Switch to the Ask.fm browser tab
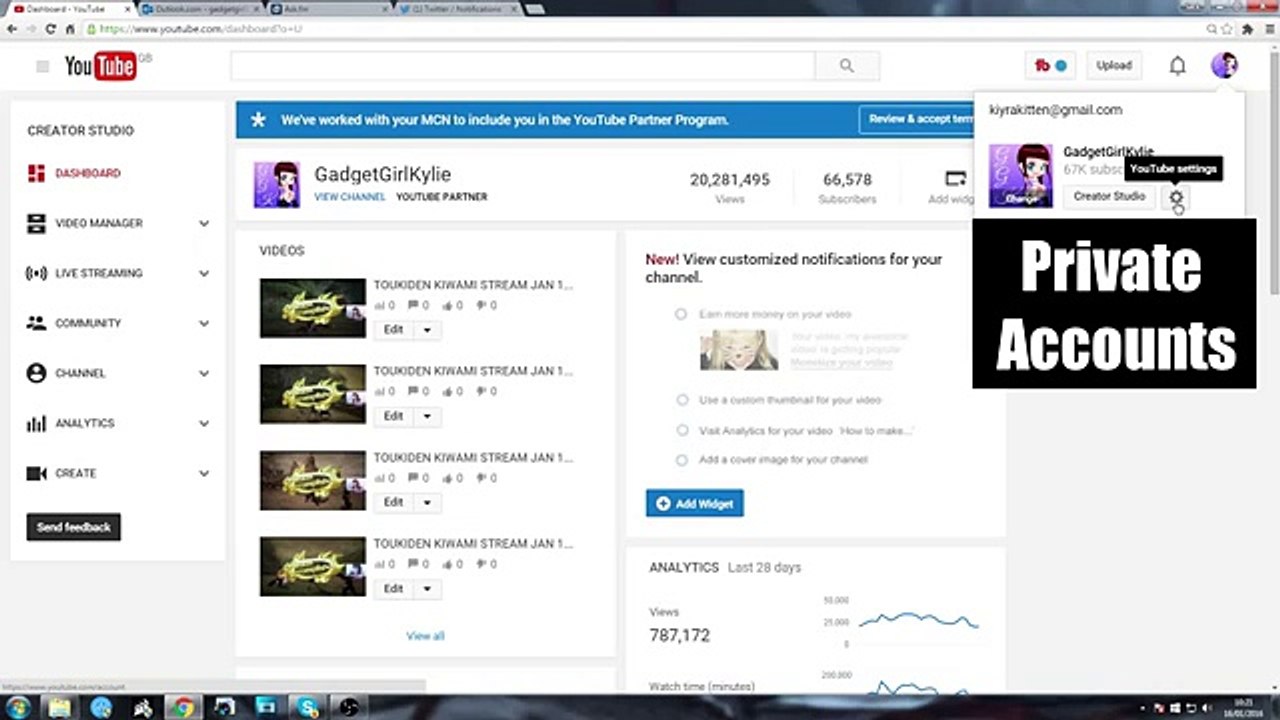Viewport: 1280px width, 720px height. tap(329, 9)
